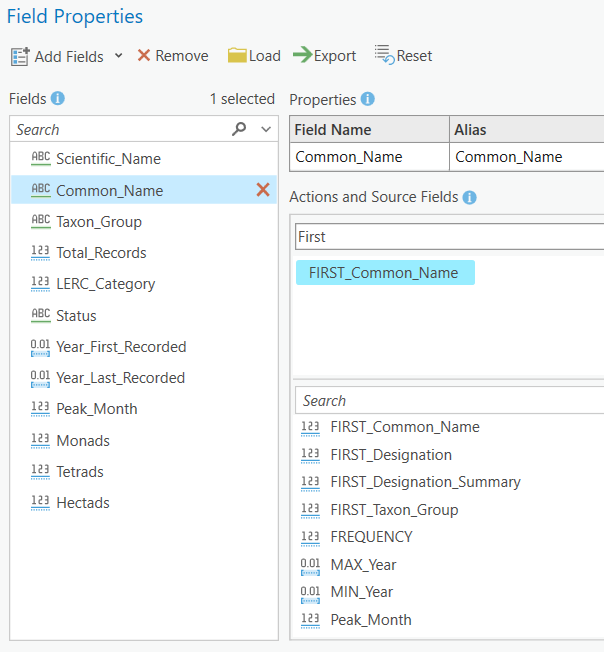Click the Export fields button
This screenshot has height=652, width=604.
324,56
